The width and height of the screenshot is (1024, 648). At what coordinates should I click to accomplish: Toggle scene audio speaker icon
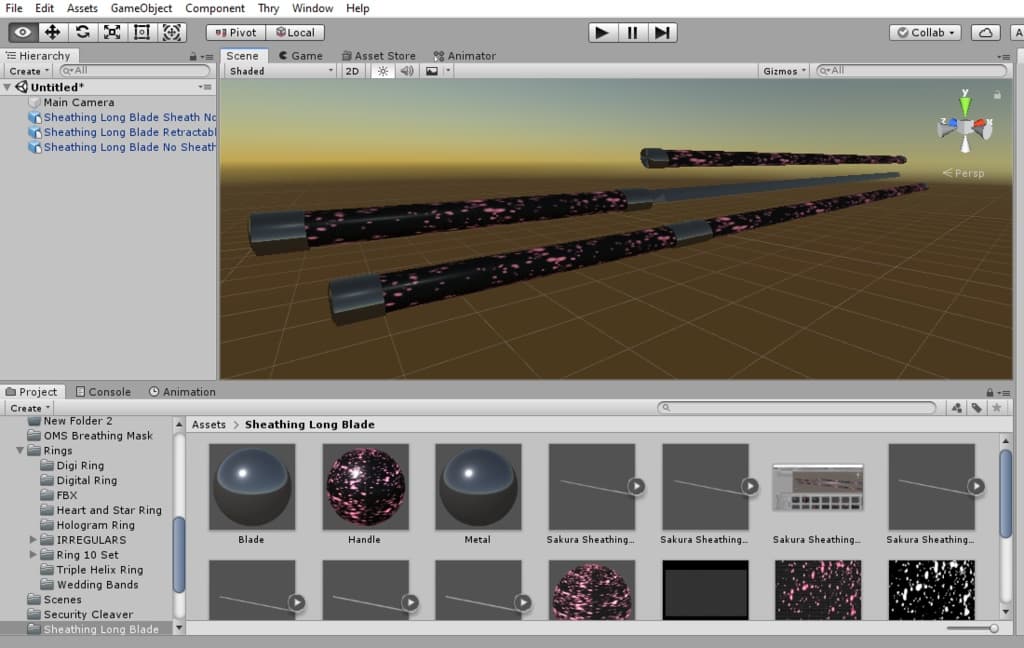[x=407, y=71]
